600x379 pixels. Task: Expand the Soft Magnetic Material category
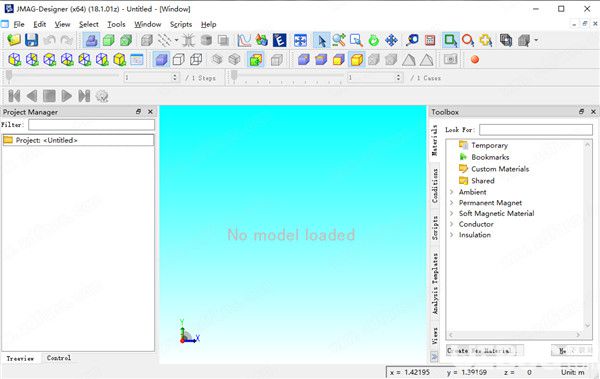pyautogui.click(x=452, y=214)
